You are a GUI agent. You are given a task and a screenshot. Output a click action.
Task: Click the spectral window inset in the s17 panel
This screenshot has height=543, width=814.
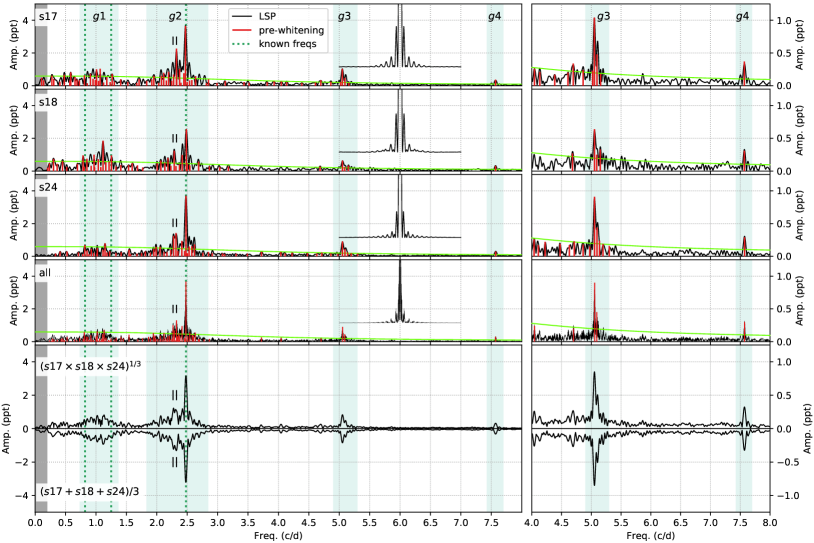coord(400,36)
